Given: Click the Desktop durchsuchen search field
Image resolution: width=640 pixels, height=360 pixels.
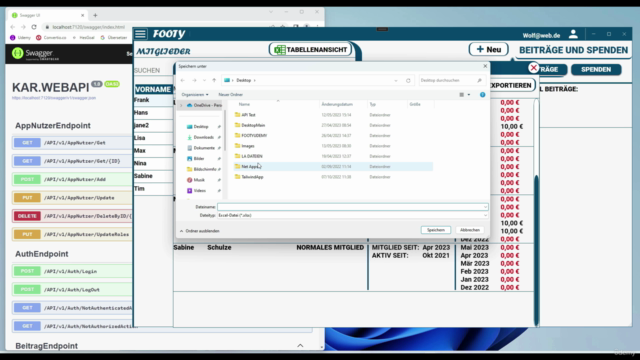Looking at the screenshot, I should coord(451,80).
